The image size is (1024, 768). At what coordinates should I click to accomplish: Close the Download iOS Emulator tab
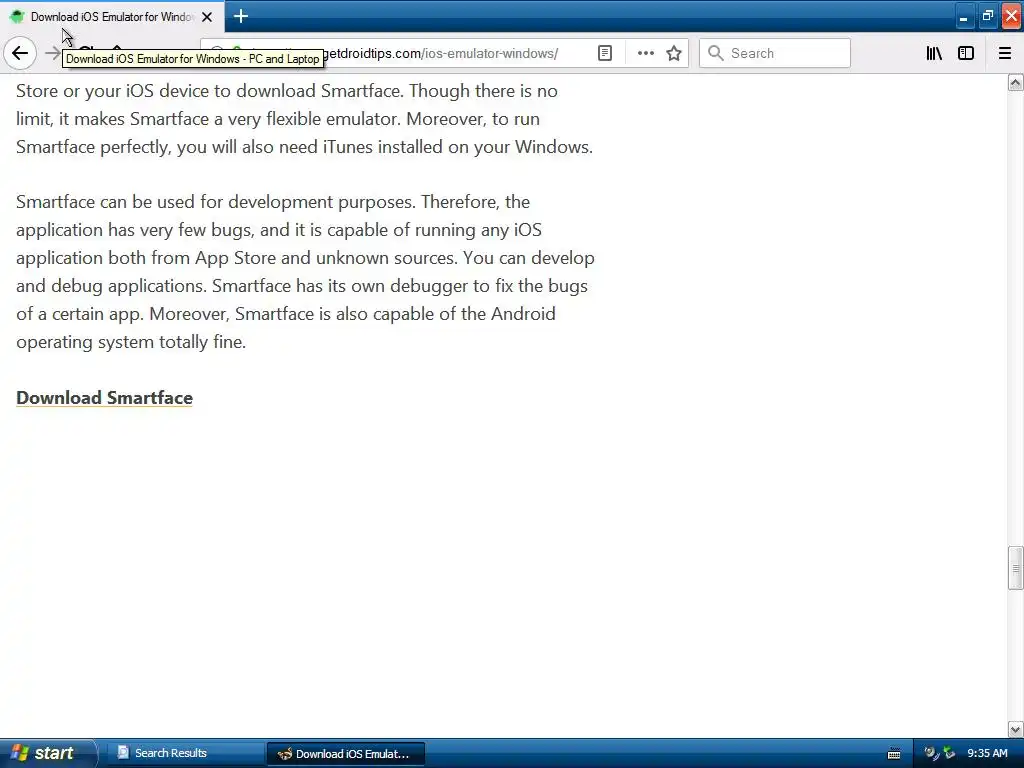207,17
